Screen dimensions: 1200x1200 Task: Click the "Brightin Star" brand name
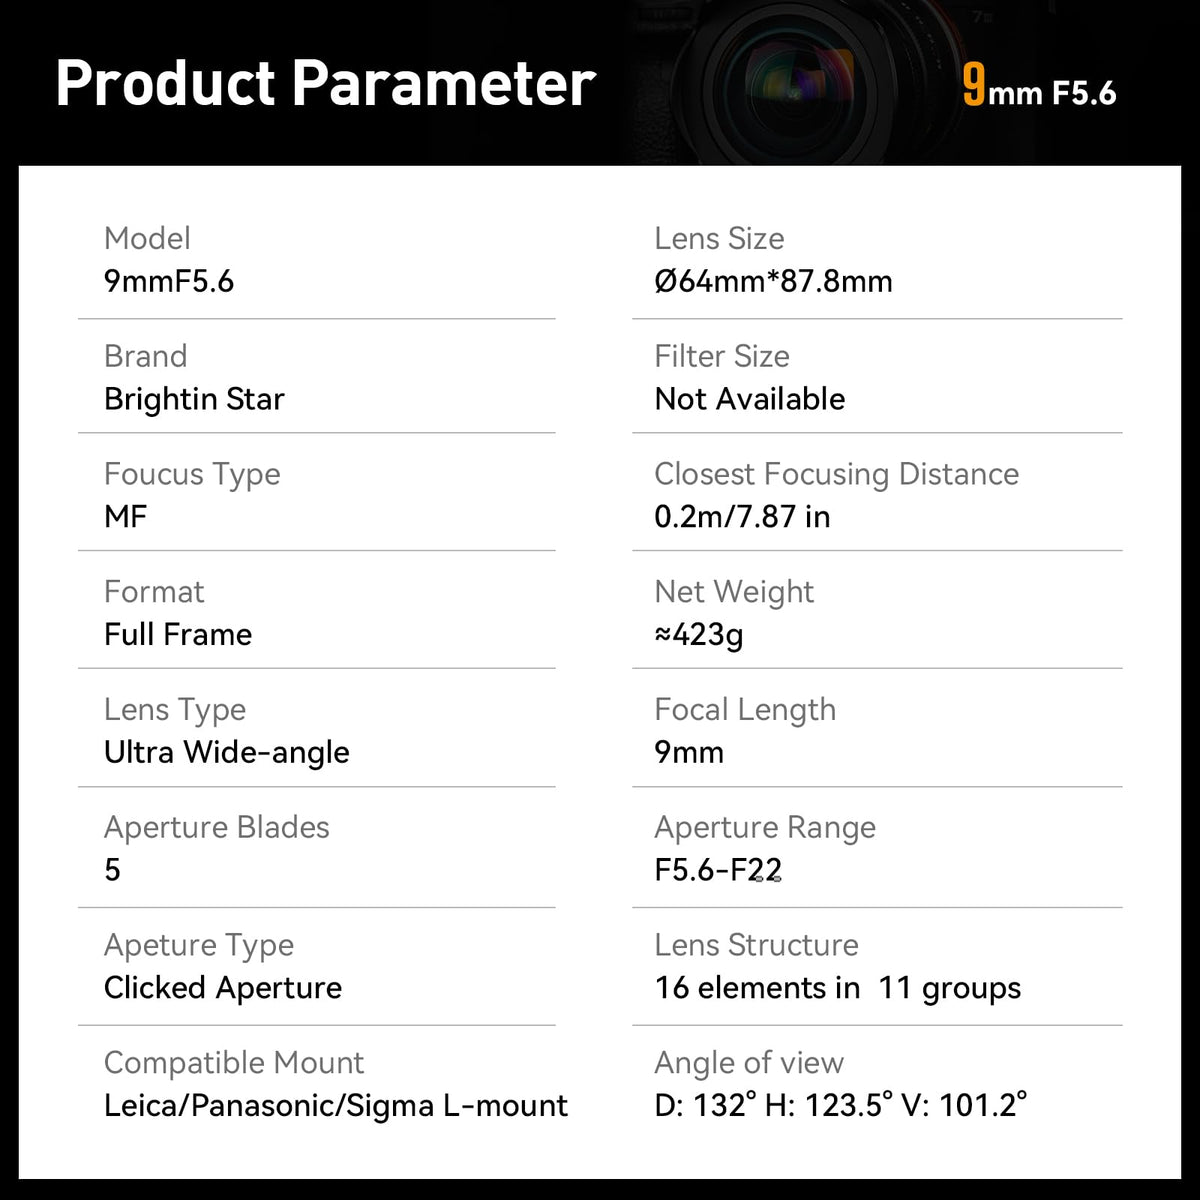pos(194,399)
